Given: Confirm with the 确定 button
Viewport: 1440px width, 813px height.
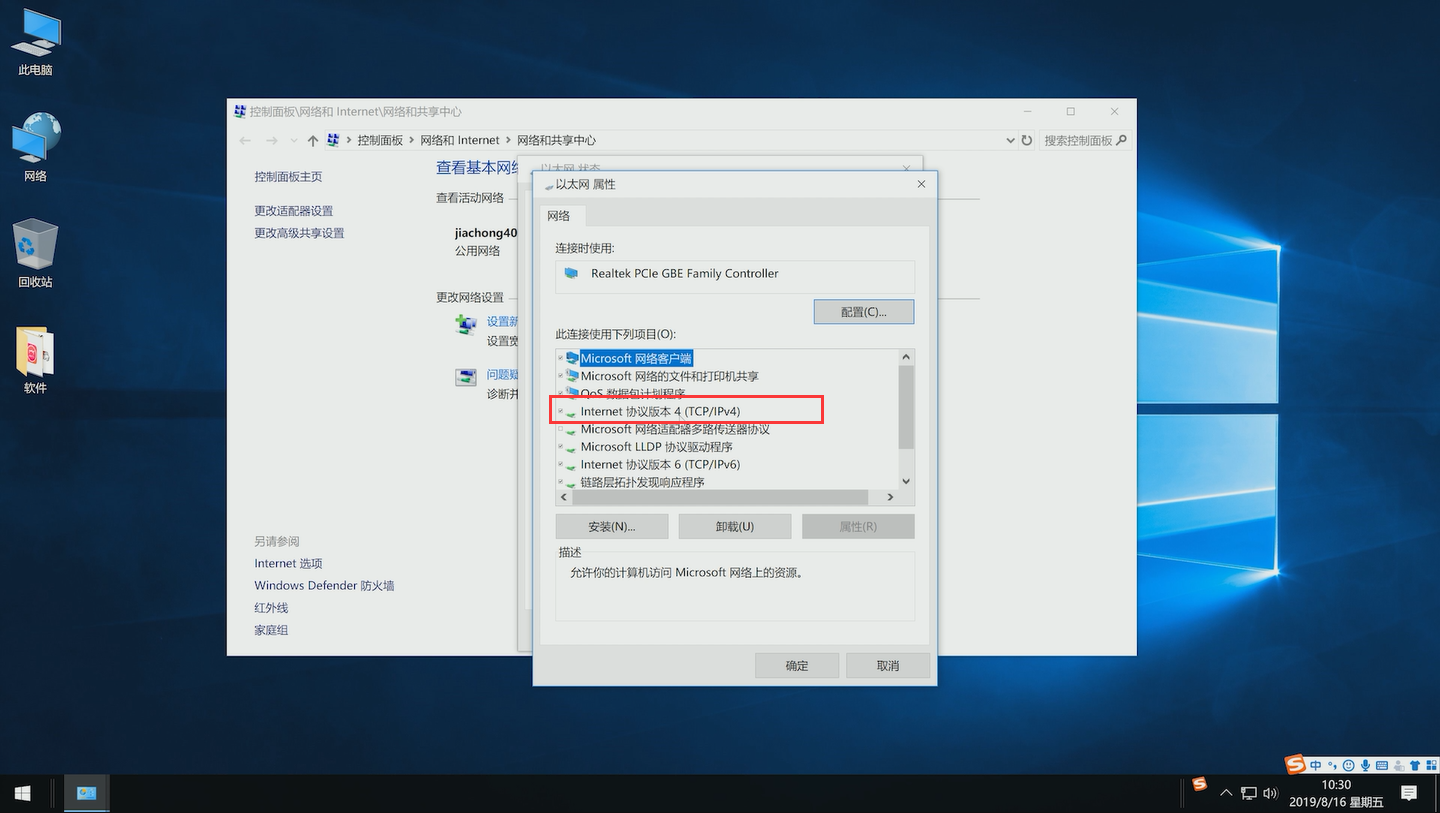Looking at the screenshot, I should click(797, 665).
